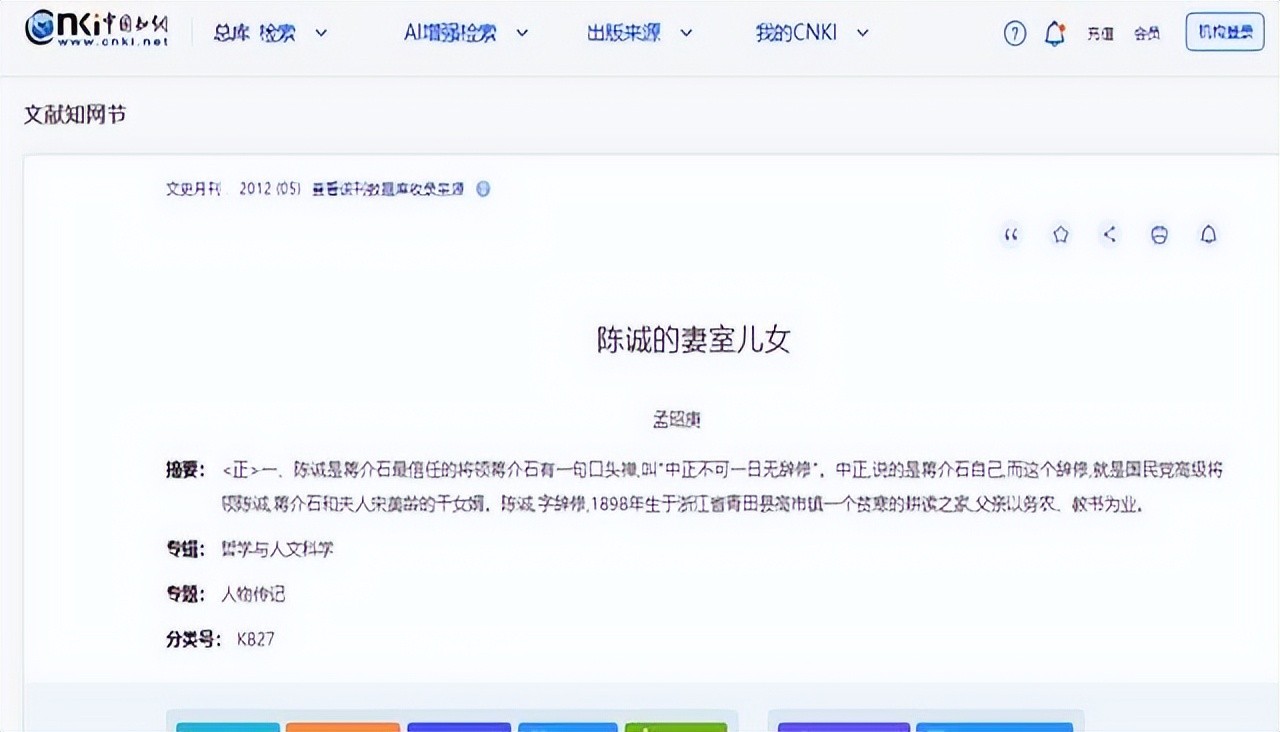Click the CNKI logo
1280x732 pixels.
(x=96, y=30)
